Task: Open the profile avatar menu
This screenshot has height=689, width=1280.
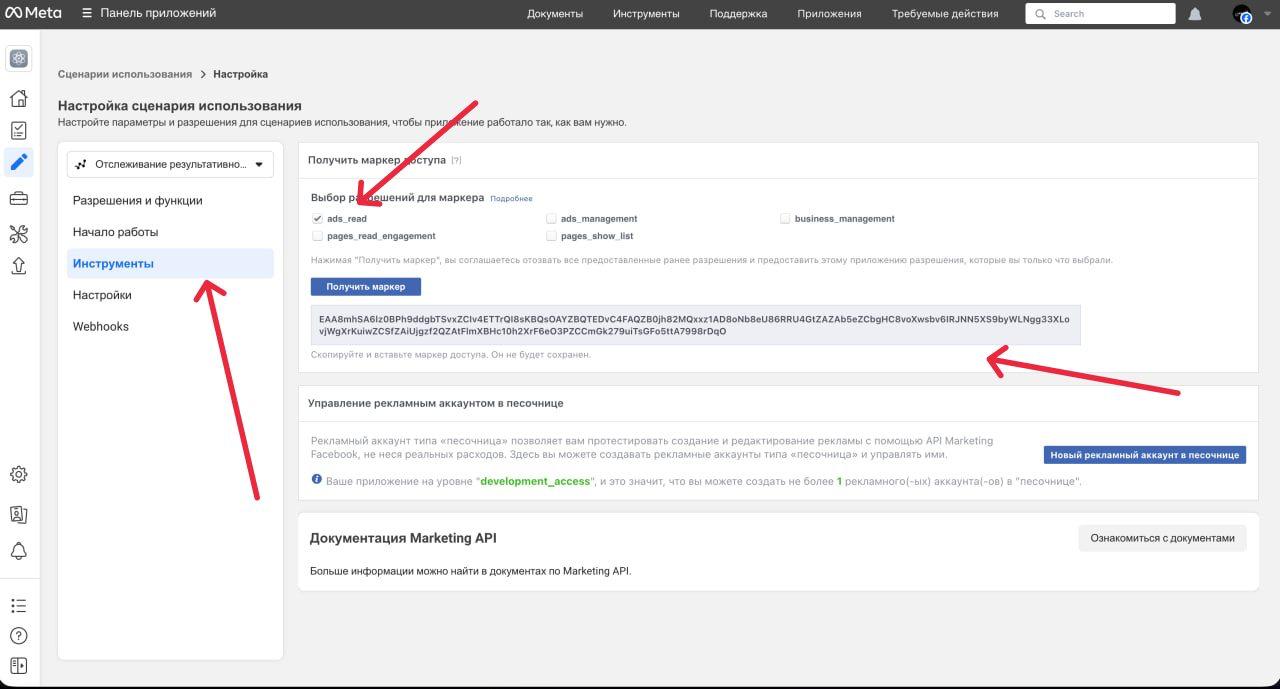Action: pos(1242,14)
